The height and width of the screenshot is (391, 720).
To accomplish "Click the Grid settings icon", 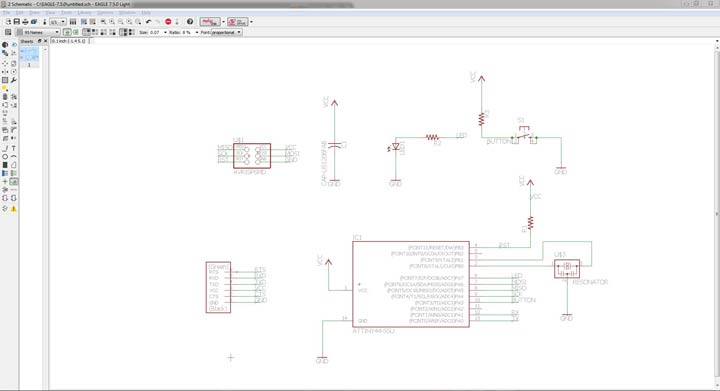I will [8, 32].
